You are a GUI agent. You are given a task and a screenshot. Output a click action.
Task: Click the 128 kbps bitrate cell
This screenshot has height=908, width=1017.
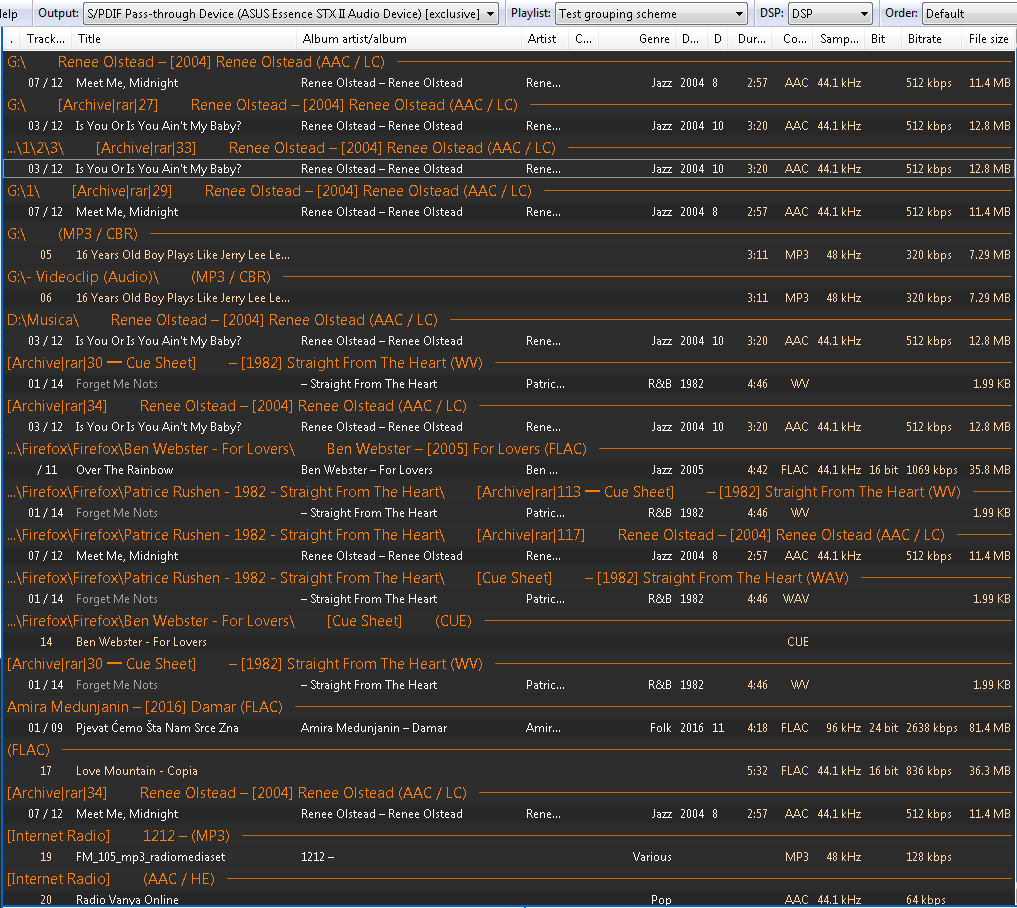[x=929, y=857]
